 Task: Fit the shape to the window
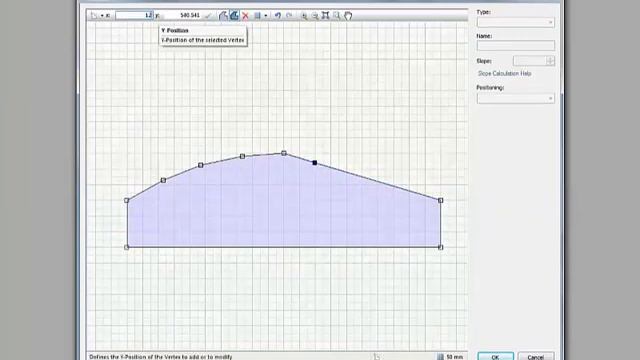pos(325,16)
